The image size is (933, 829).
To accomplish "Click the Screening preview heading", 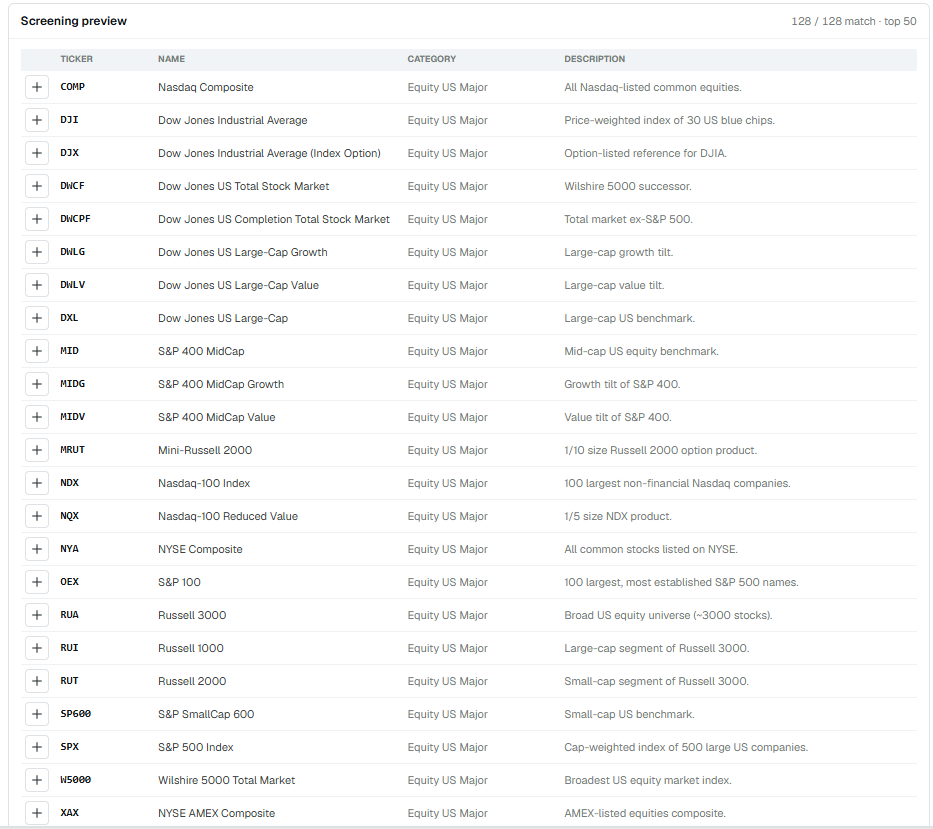I will [x=74, y=21].
